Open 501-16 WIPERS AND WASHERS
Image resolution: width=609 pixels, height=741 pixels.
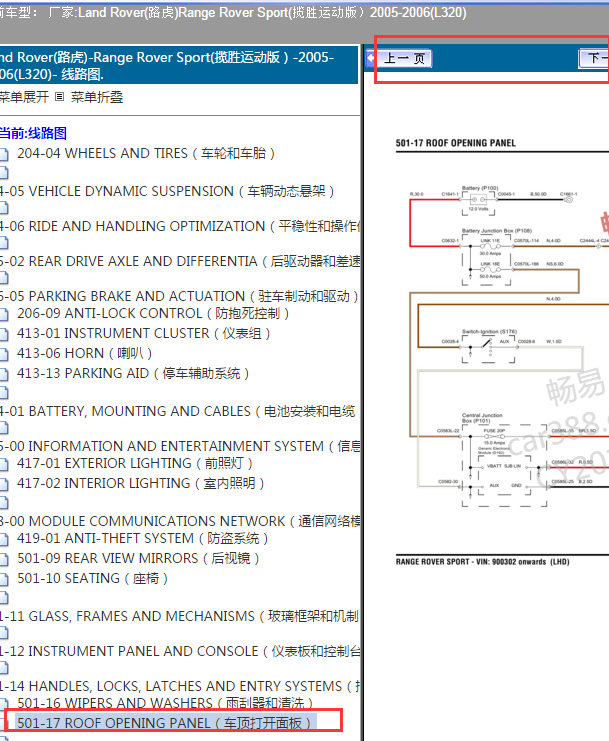coord(165,703)
